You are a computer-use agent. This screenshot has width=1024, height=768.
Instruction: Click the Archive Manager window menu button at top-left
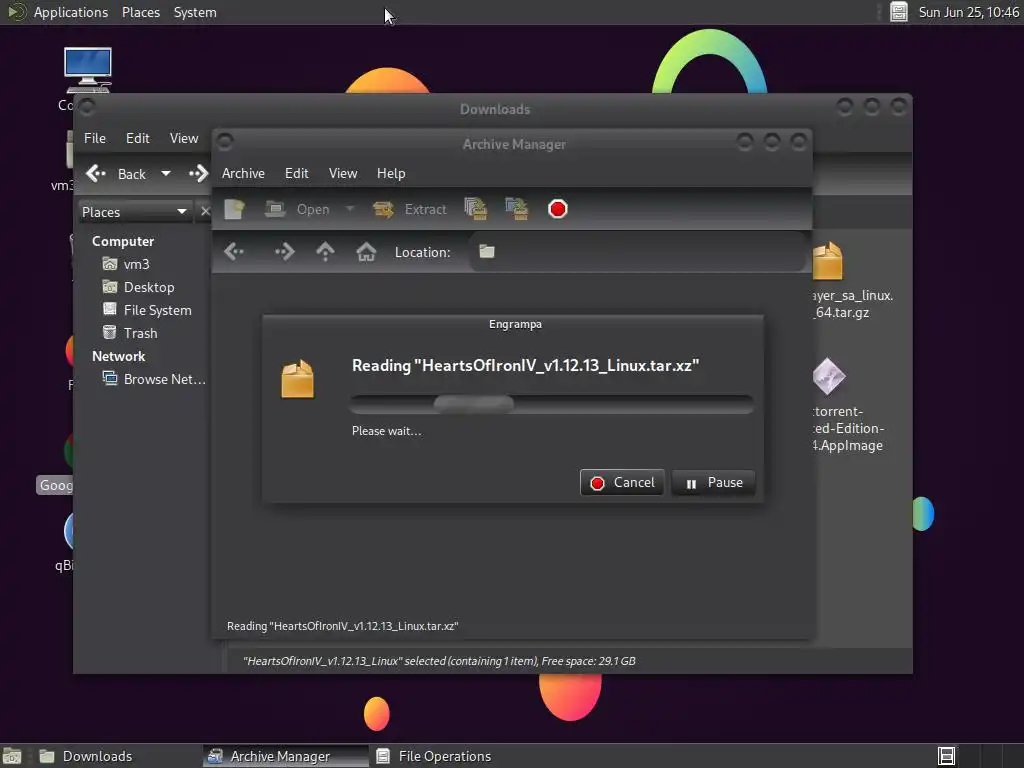coord(225,141)
